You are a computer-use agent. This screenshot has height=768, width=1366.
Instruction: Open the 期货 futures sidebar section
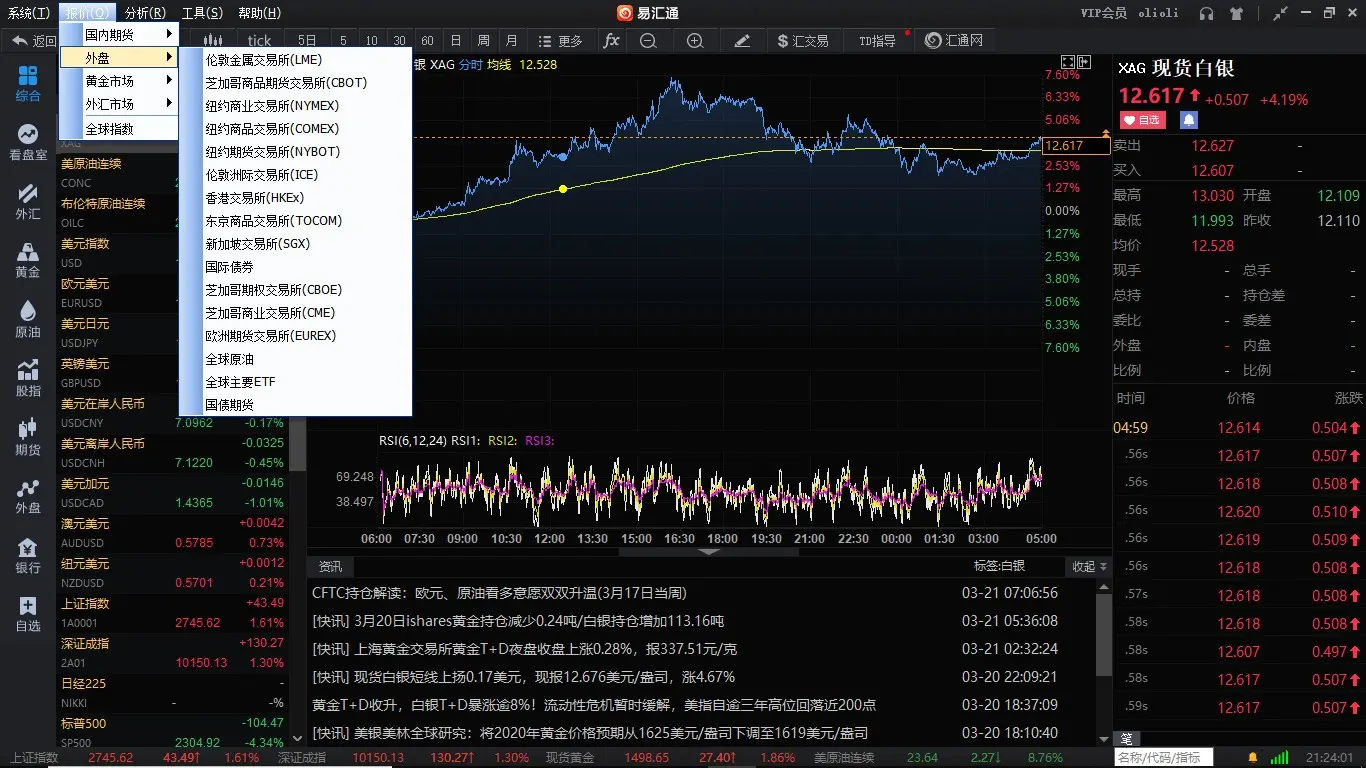coord(28,437)
